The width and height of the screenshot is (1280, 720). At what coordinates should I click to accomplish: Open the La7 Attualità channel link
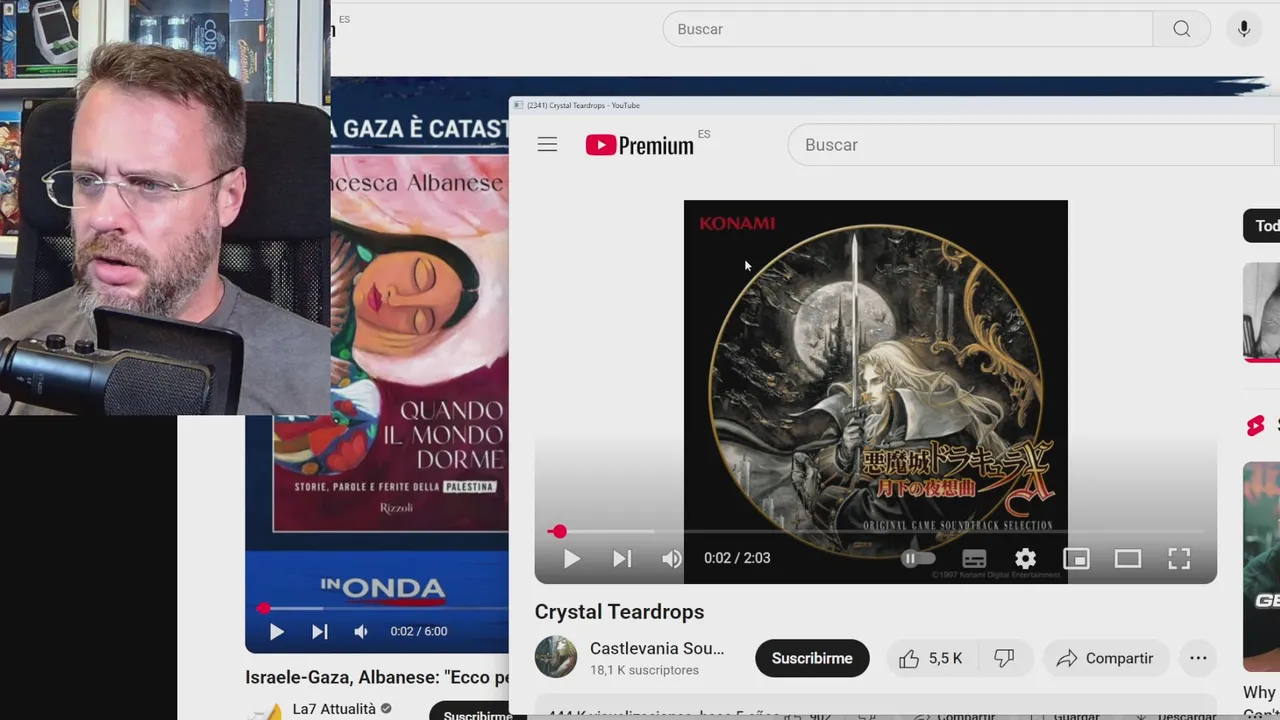point(334,709)
